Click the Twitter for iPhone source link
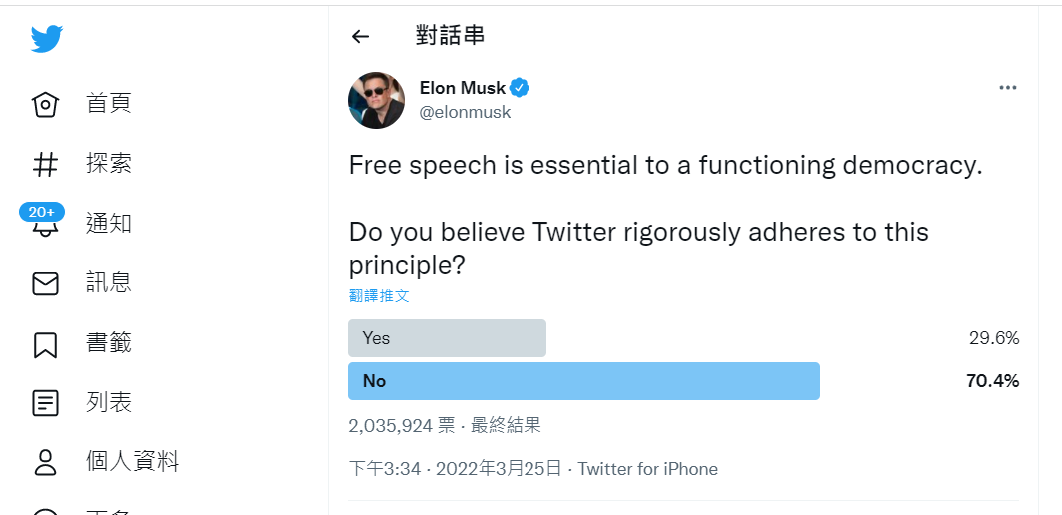The height and width of the screenshot is (515, 1062). pyautogui.click(x=647, y=469)
